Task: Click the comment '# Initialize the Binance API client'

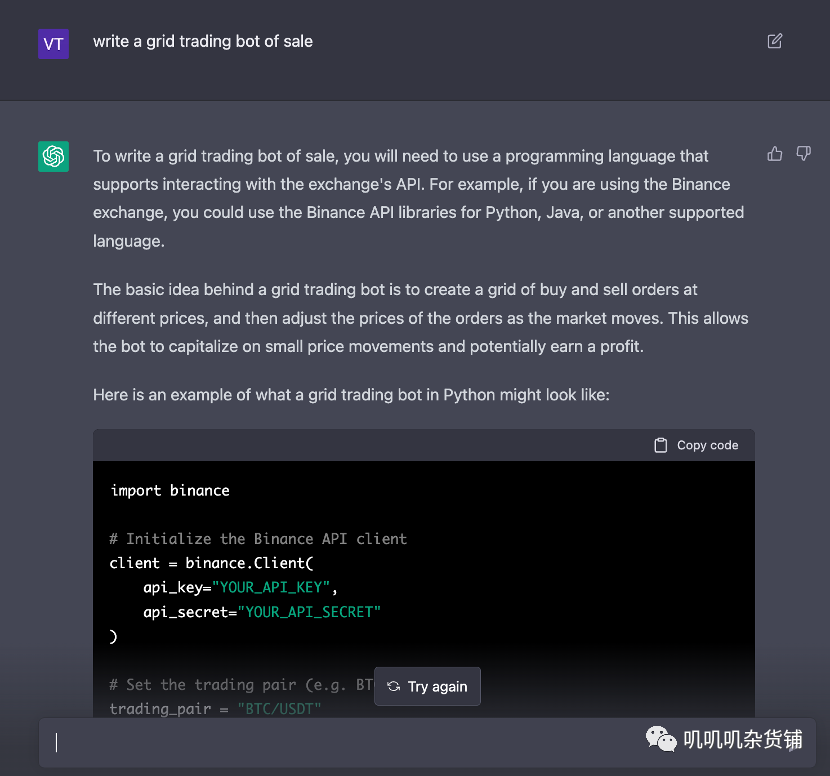Action: point(258,539)
